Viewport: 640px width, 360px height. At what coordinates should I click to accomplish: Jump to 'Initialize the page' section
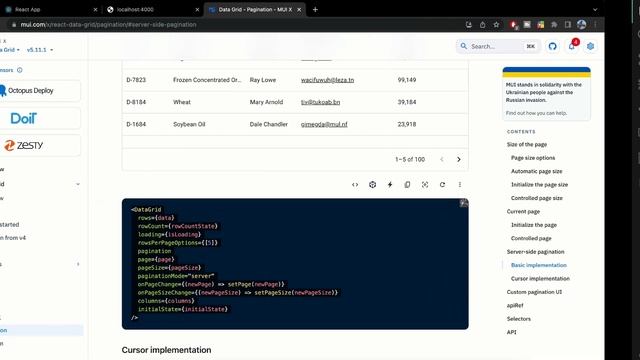(x=534, y=225)
